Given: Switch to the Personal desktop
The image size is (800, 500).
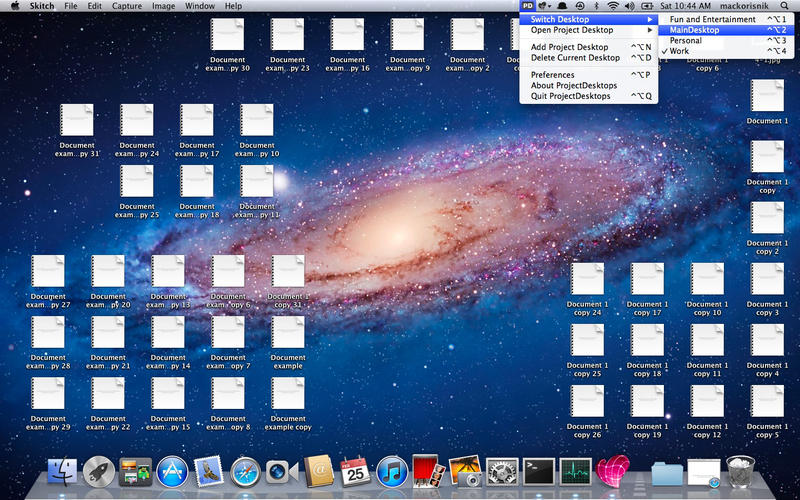Looking at the screenshot, I should (x=686, y=41).
